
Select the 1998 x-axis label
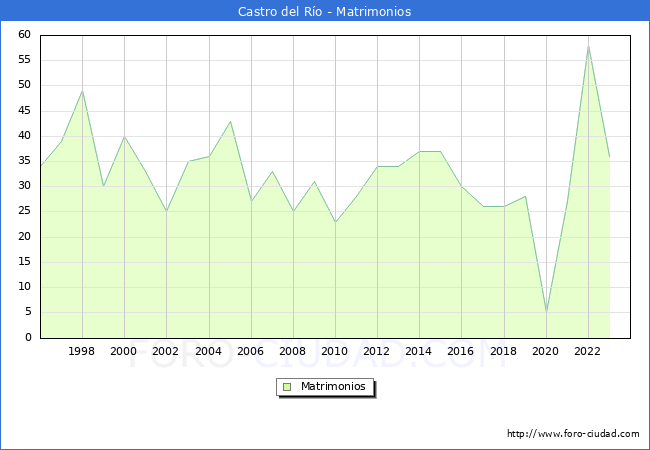pyautogui.click(x=82, y=351)
